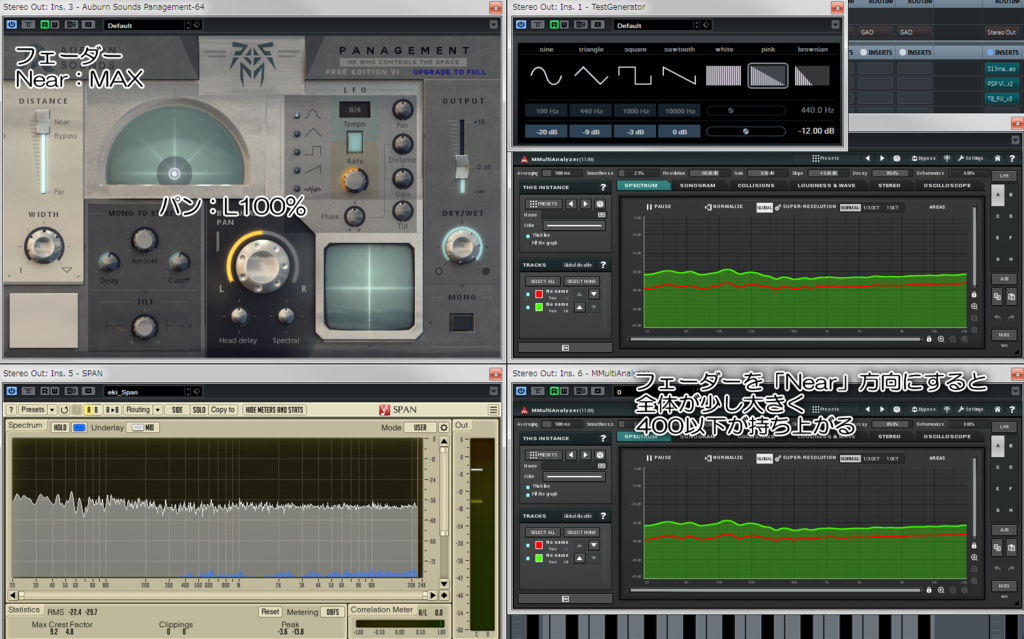The height and width of the screenshot is (639, 1024).
Task: Click home icon in upper MMultiAnalyzer
Action: tap(997, 158)
